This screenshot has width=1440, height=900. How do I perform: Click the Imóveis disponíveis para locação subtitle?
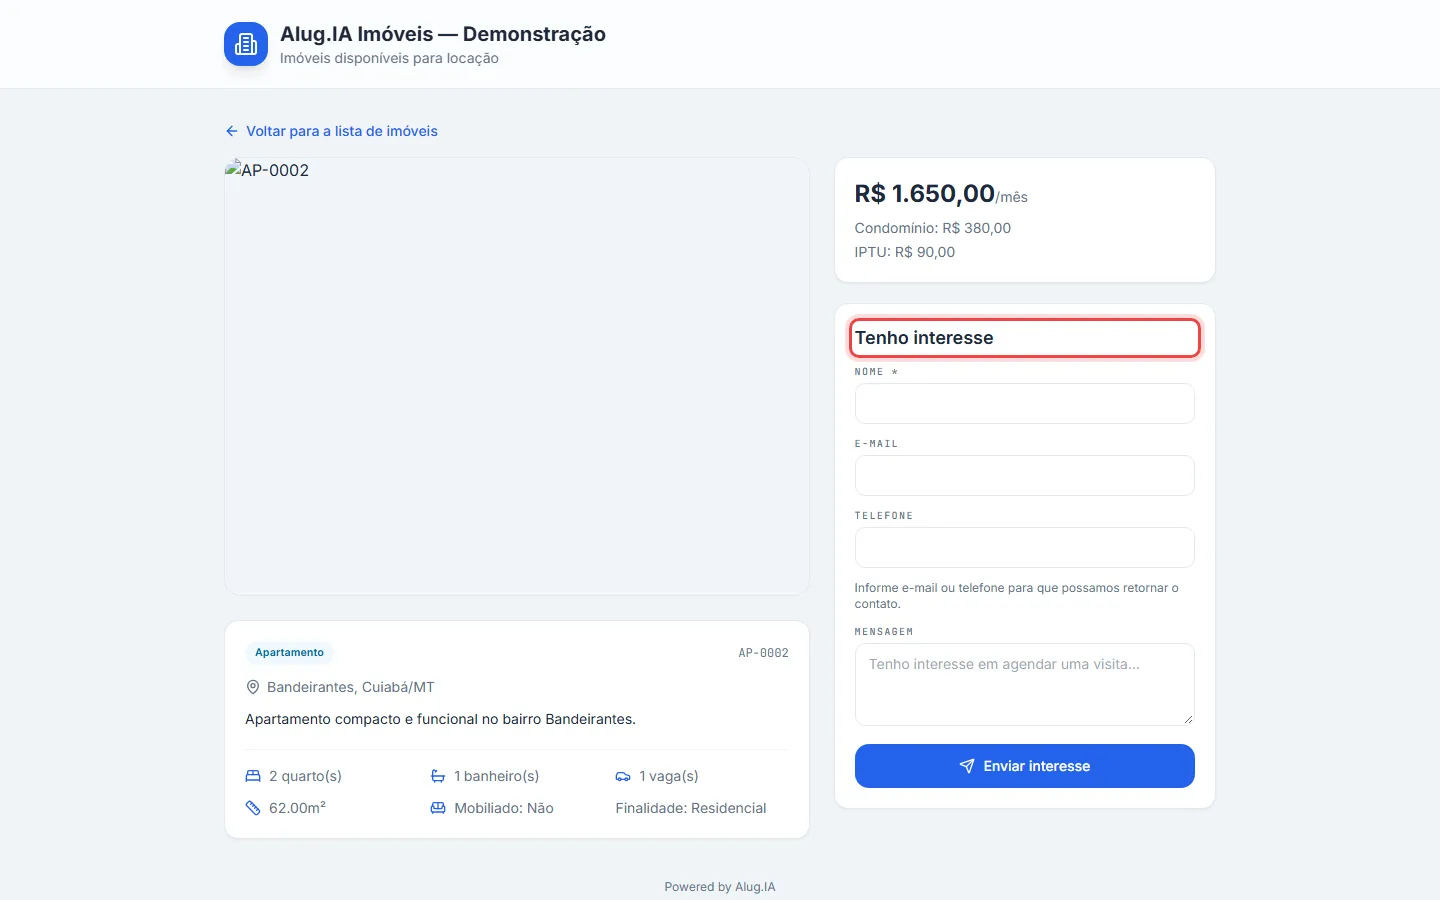389,58
